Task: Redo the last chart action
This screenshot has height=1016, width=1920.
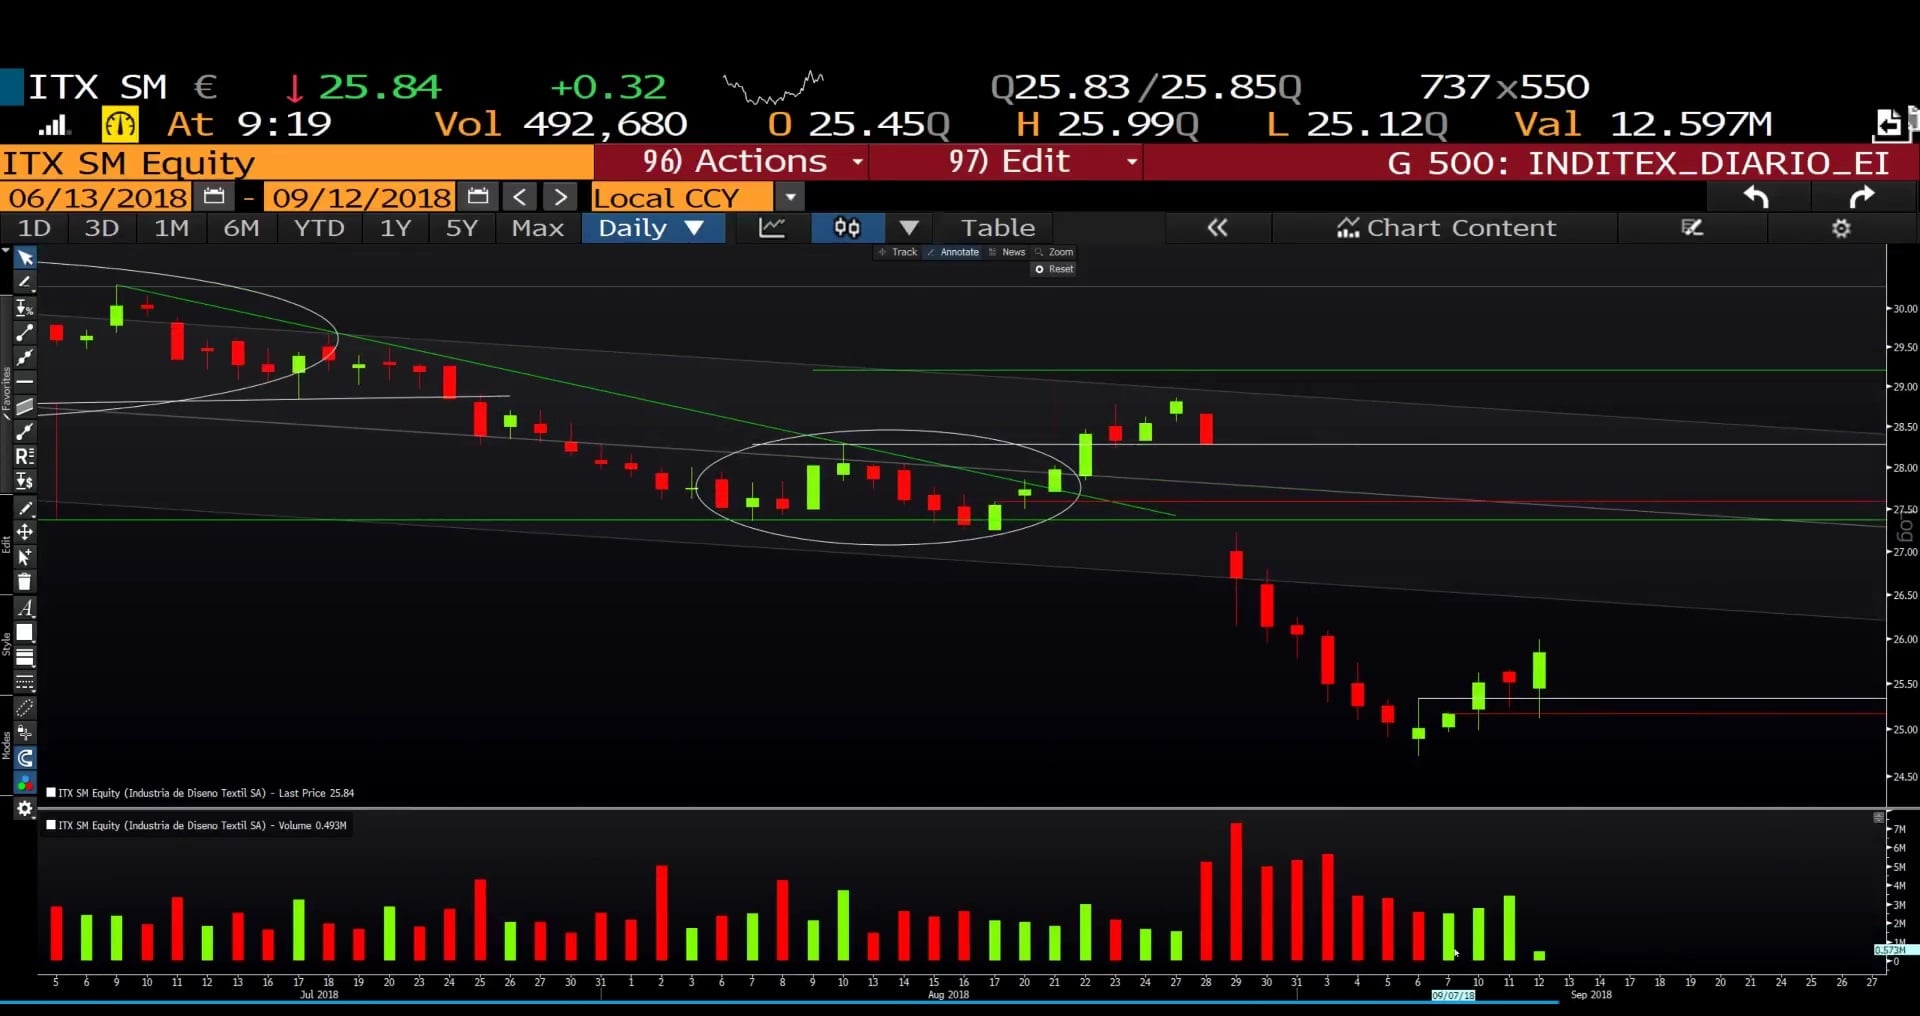Action: (x=1862, y=197)
